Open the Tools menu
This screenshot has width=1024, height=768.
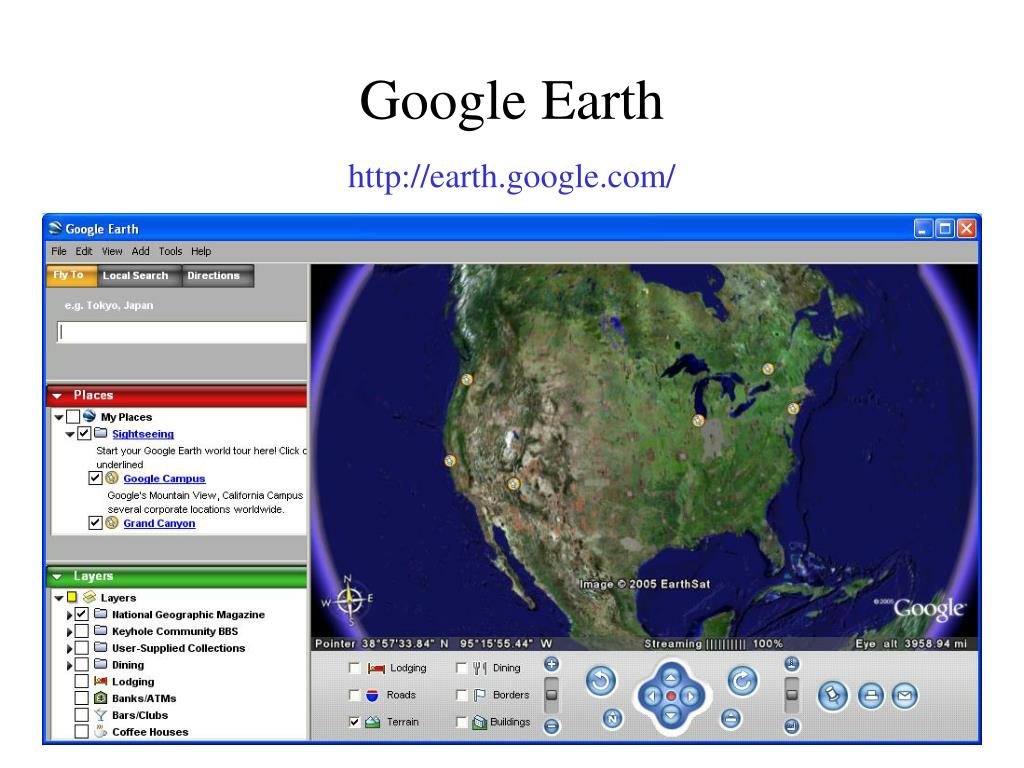(x=170, y=251)
